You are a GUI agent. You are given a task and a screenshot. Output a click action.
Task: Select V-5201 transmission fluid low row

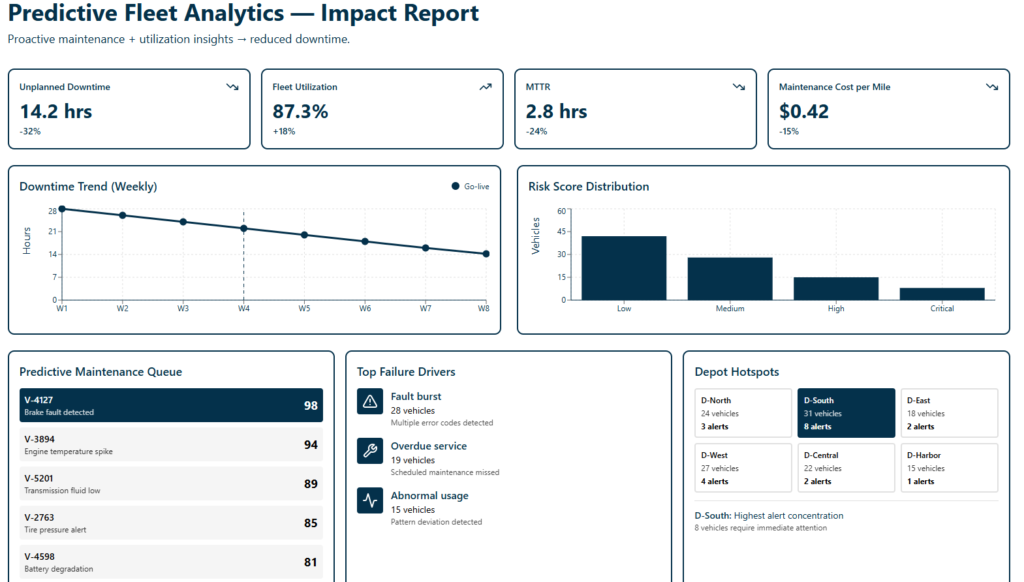pyautogui.click(x=171, y=484)
